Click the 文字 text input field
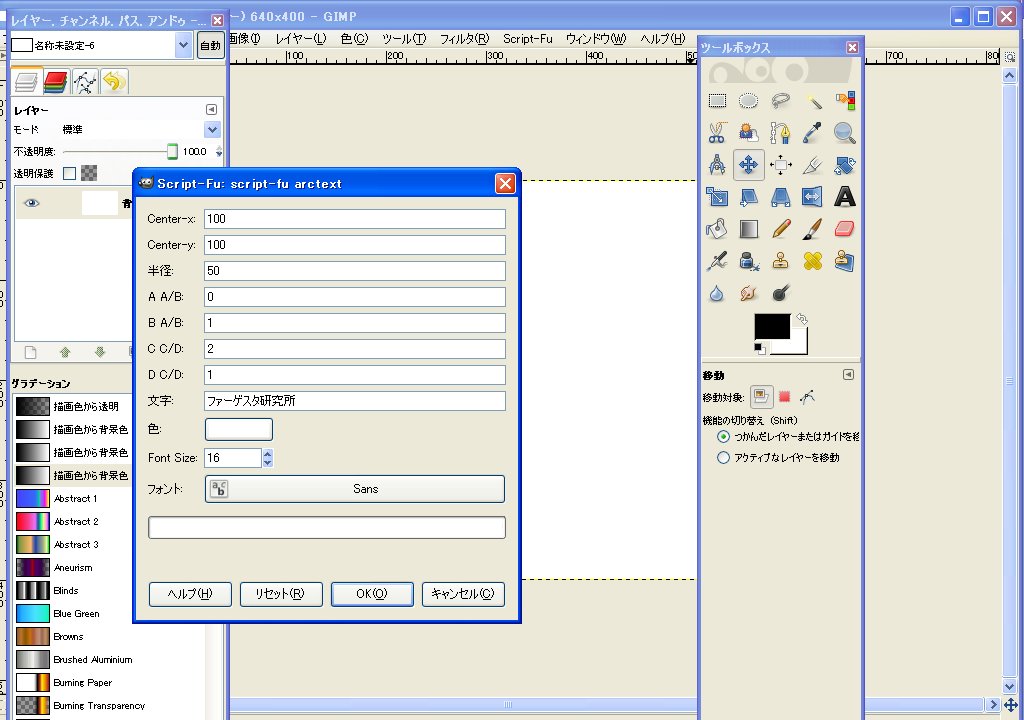The image size is (1024, 720). point(355,401)
